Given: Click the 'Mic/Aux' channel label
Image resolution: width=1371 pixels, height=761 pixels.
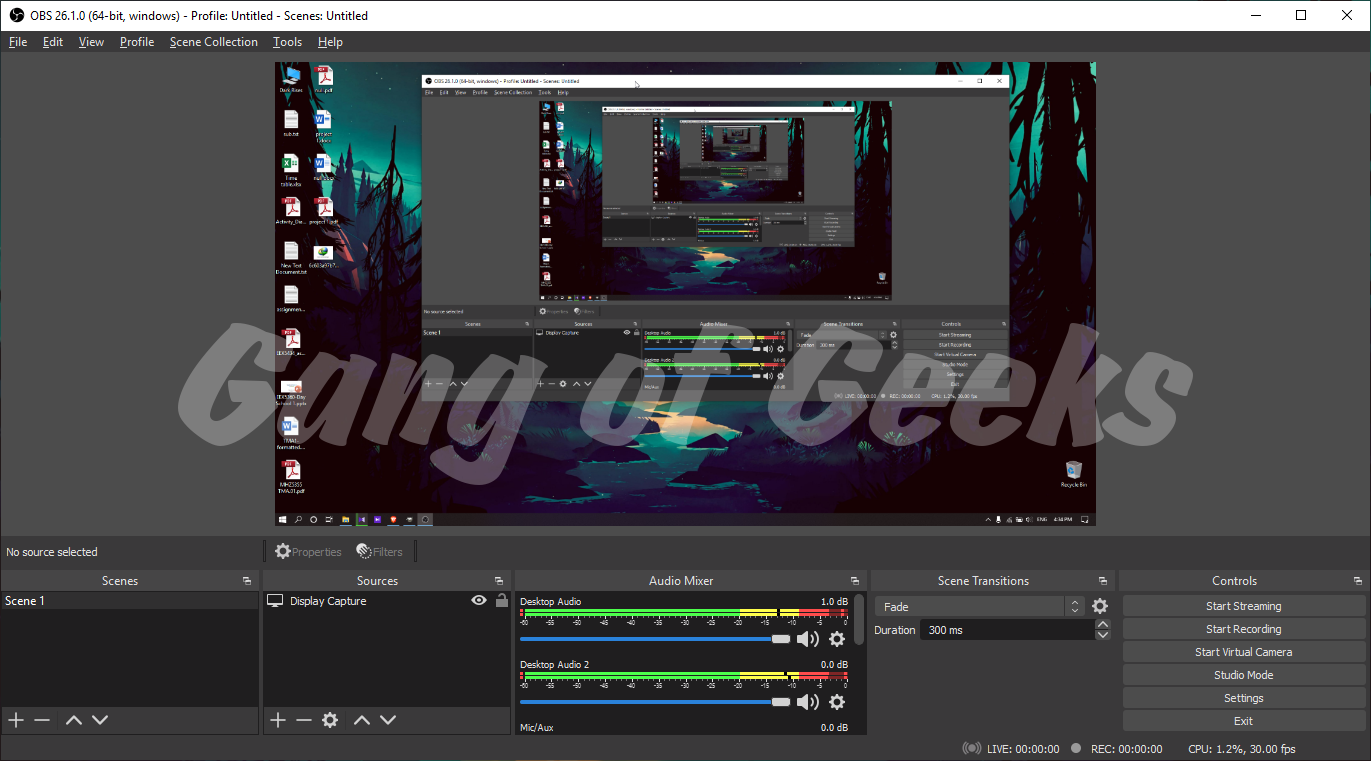Looking at the screenshot, I should (537, 728).
